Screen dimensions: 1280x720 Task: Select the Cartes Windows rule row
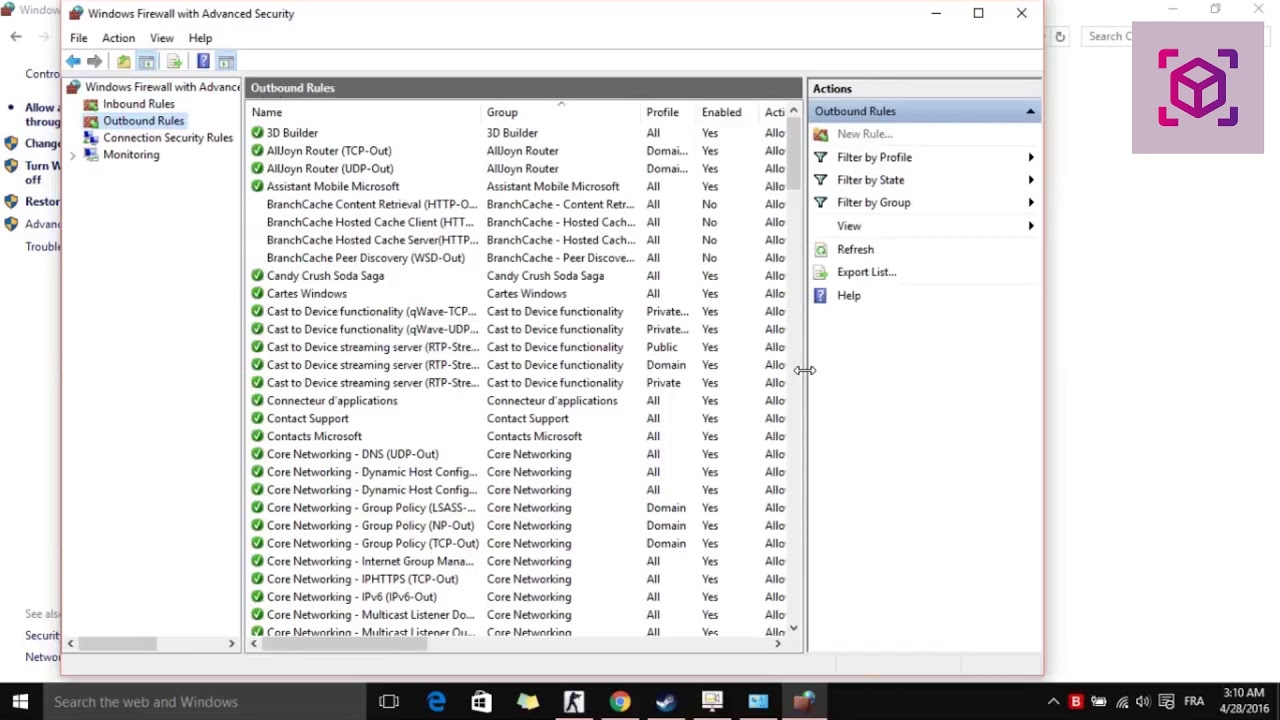pos(518,294)
